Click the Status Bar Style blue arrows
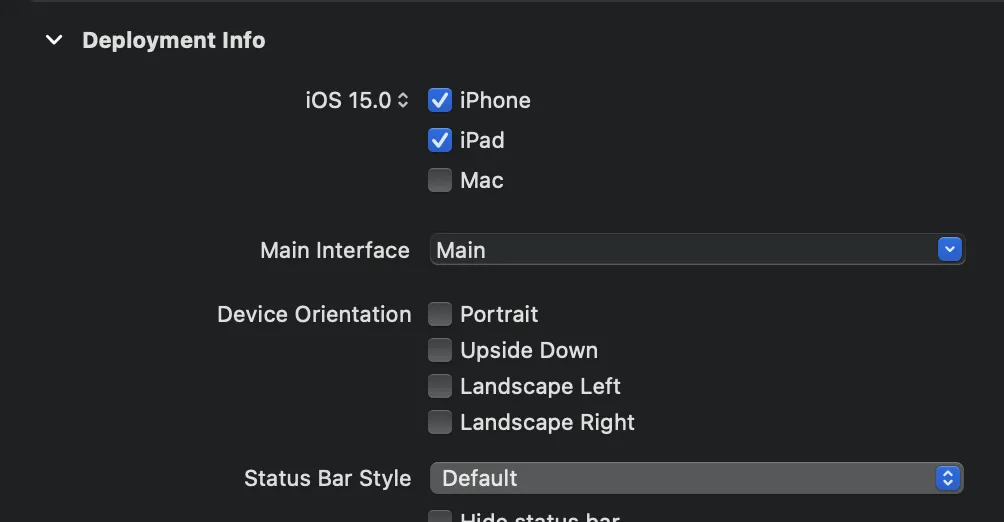 (x=947, y=478)
